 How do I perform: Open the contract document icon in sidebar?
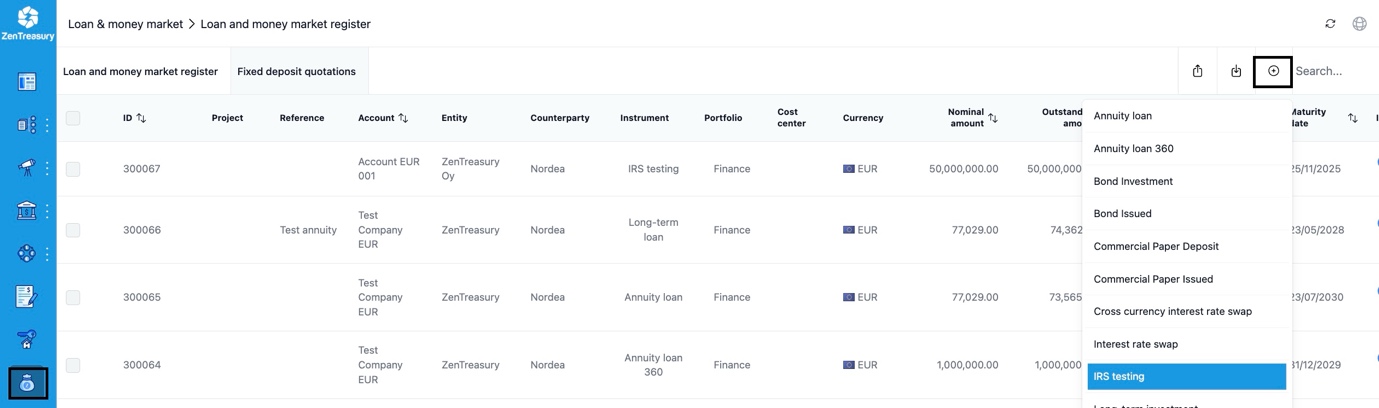[26, 296]
